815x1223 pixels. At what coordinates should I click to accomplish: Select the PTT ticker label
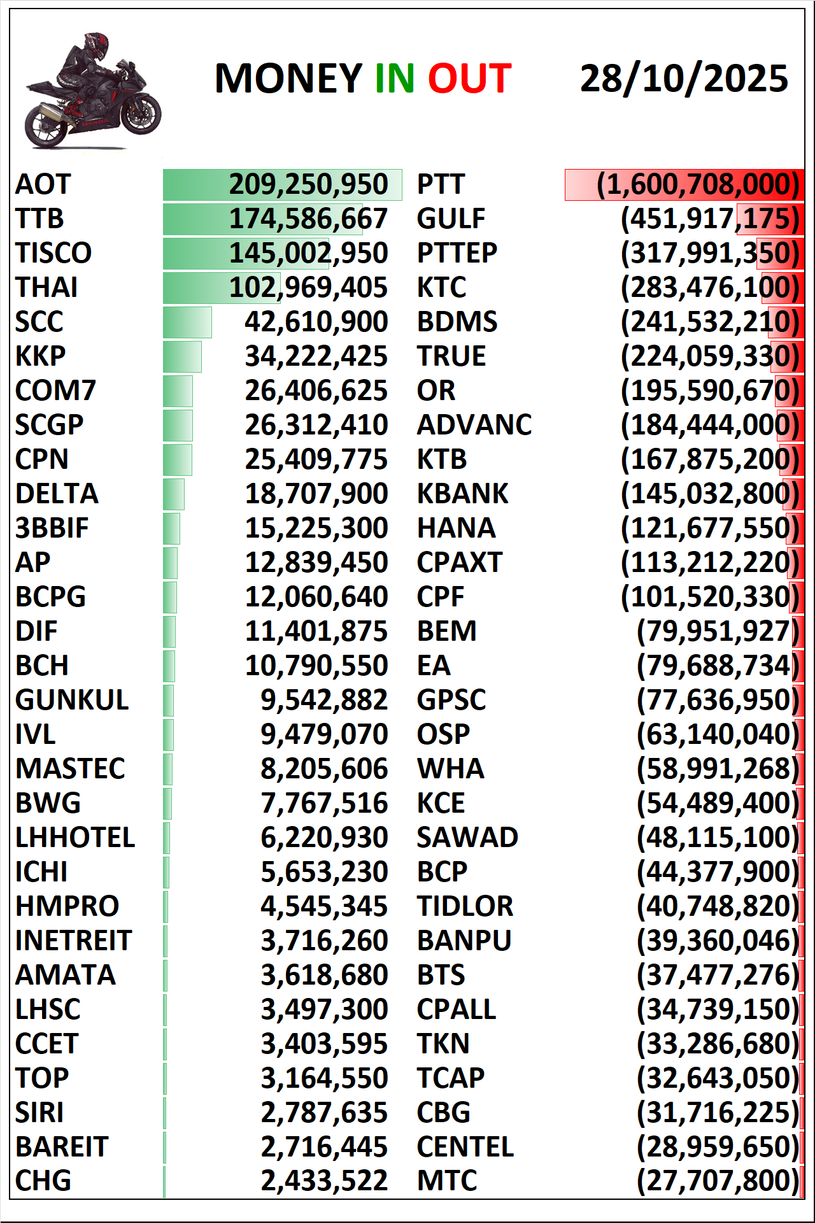tap(441, 184)
